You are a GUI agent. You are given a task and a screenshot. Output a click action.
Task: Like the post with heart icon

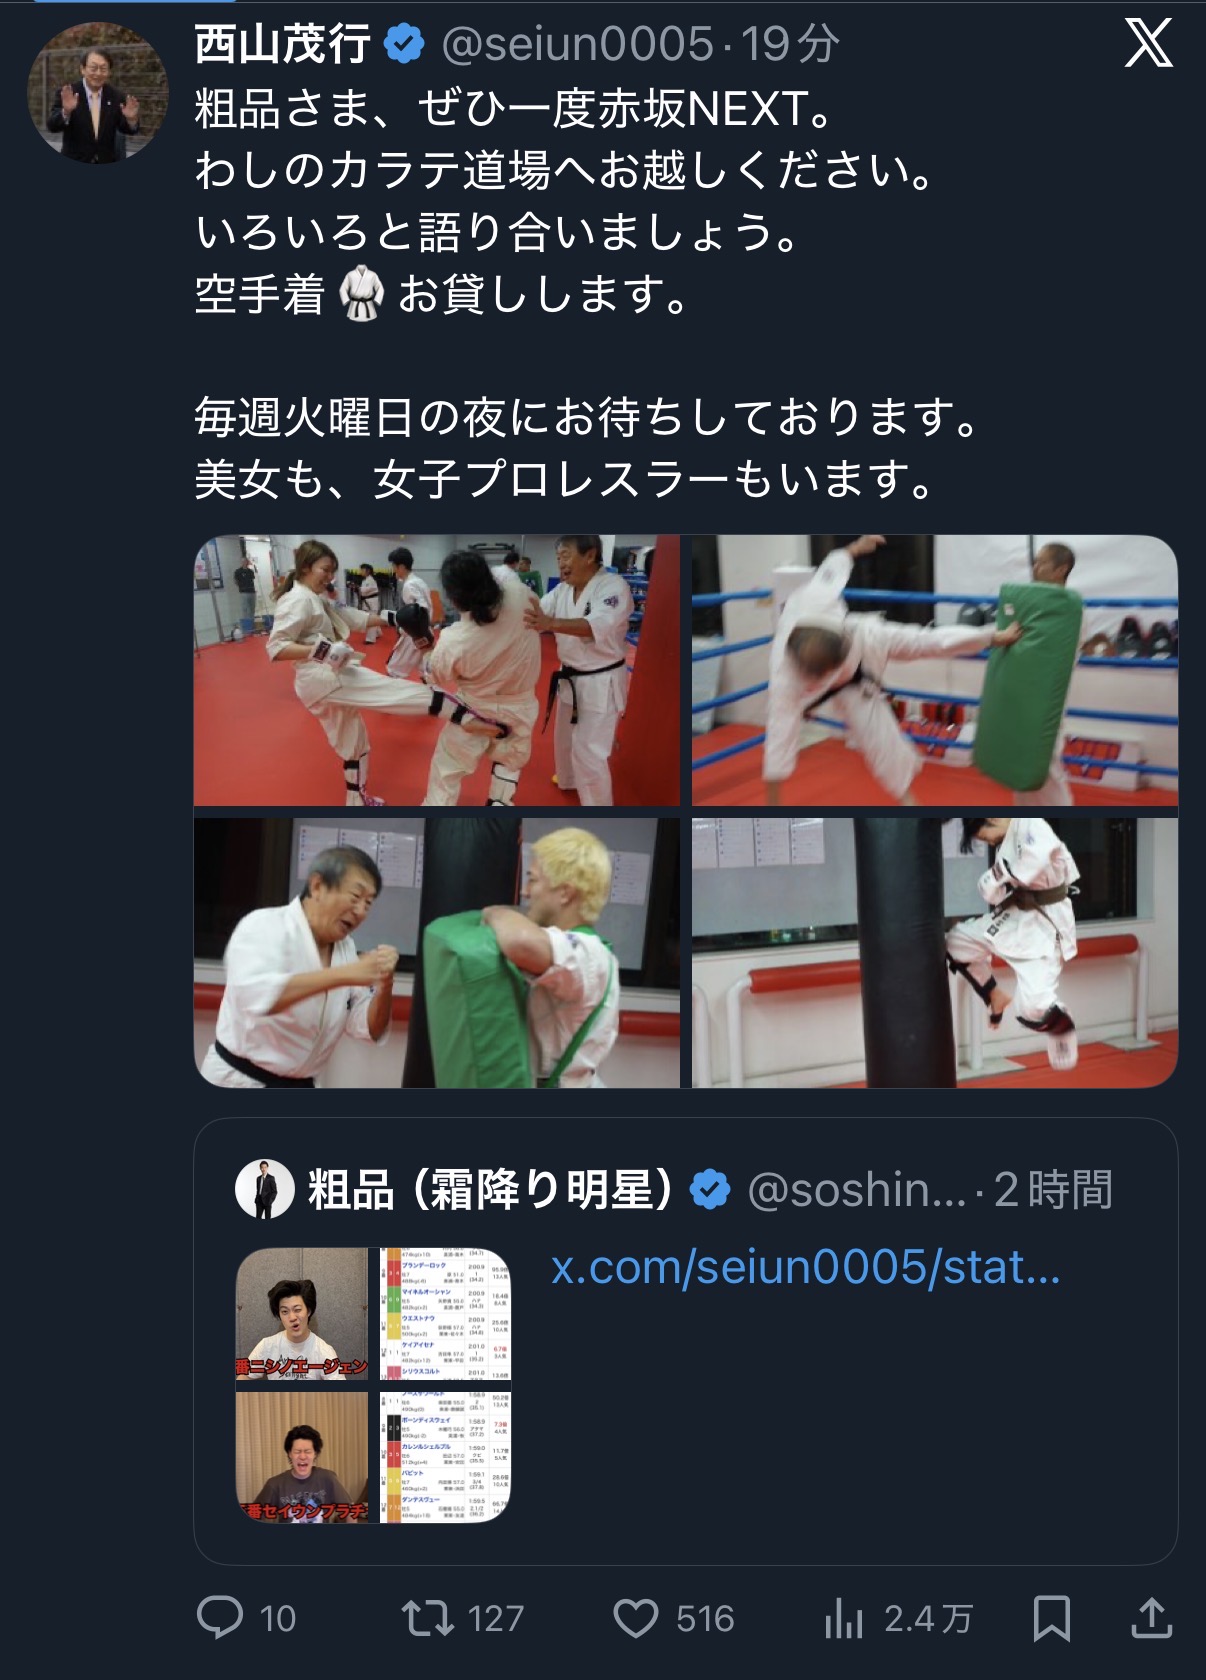(636, 1618)
